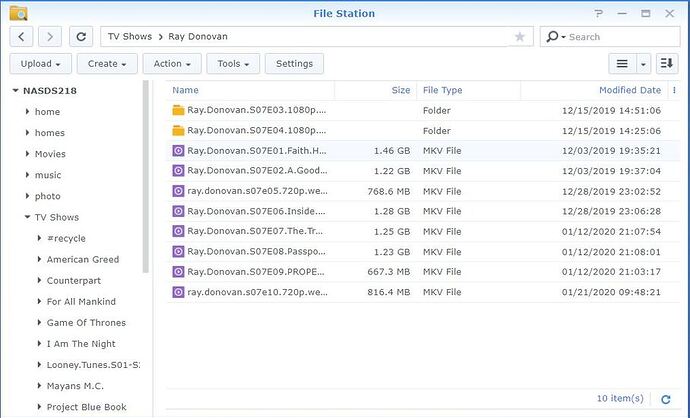Select the Ray.Donovan.S07E03 folder icon
This screenshot has width=690, height=418.
[178, 110]
